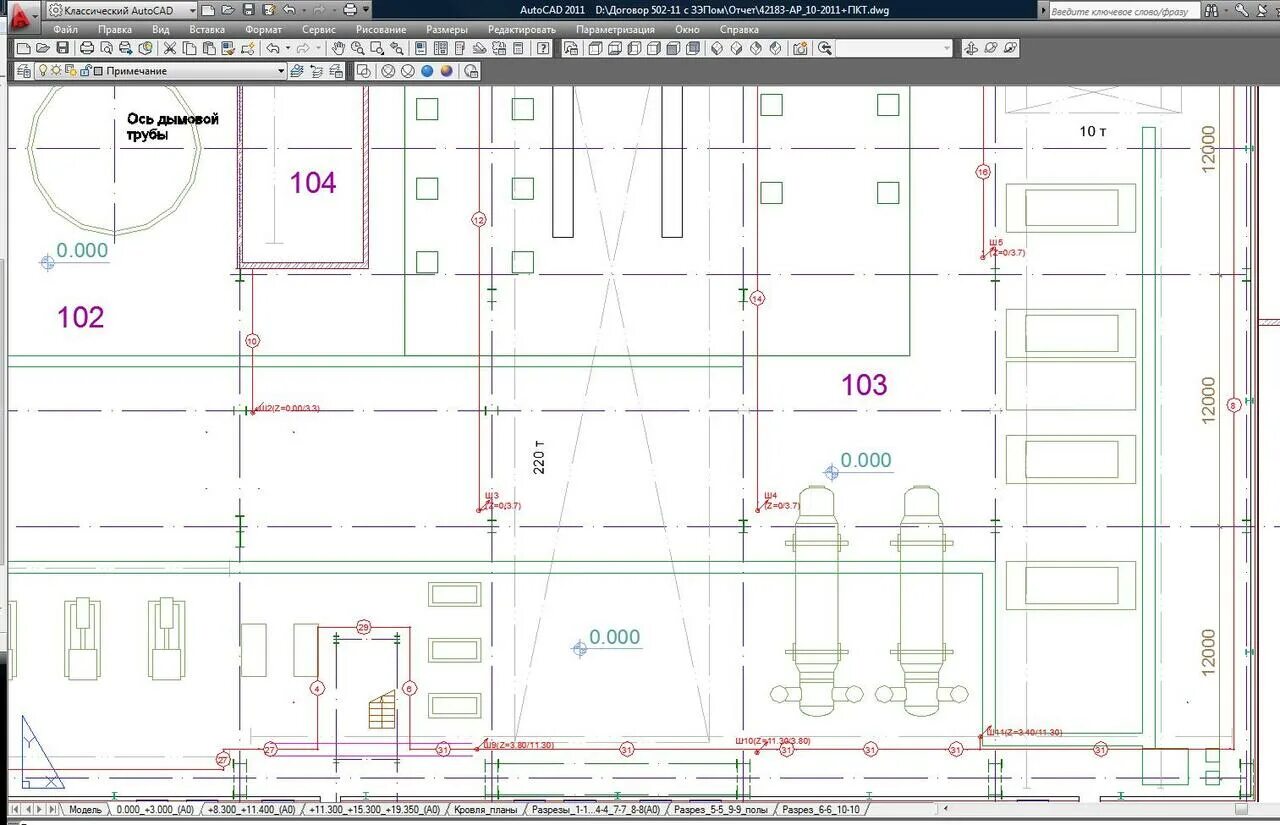Select the Pan hand tool

tap(338, 48)
